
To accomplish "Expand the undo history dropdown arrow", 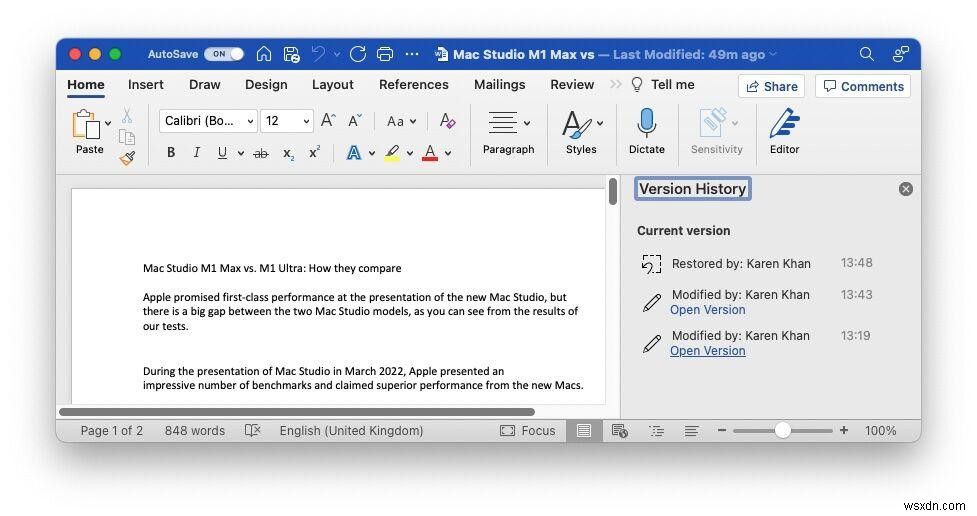I will tap(337, 54).
